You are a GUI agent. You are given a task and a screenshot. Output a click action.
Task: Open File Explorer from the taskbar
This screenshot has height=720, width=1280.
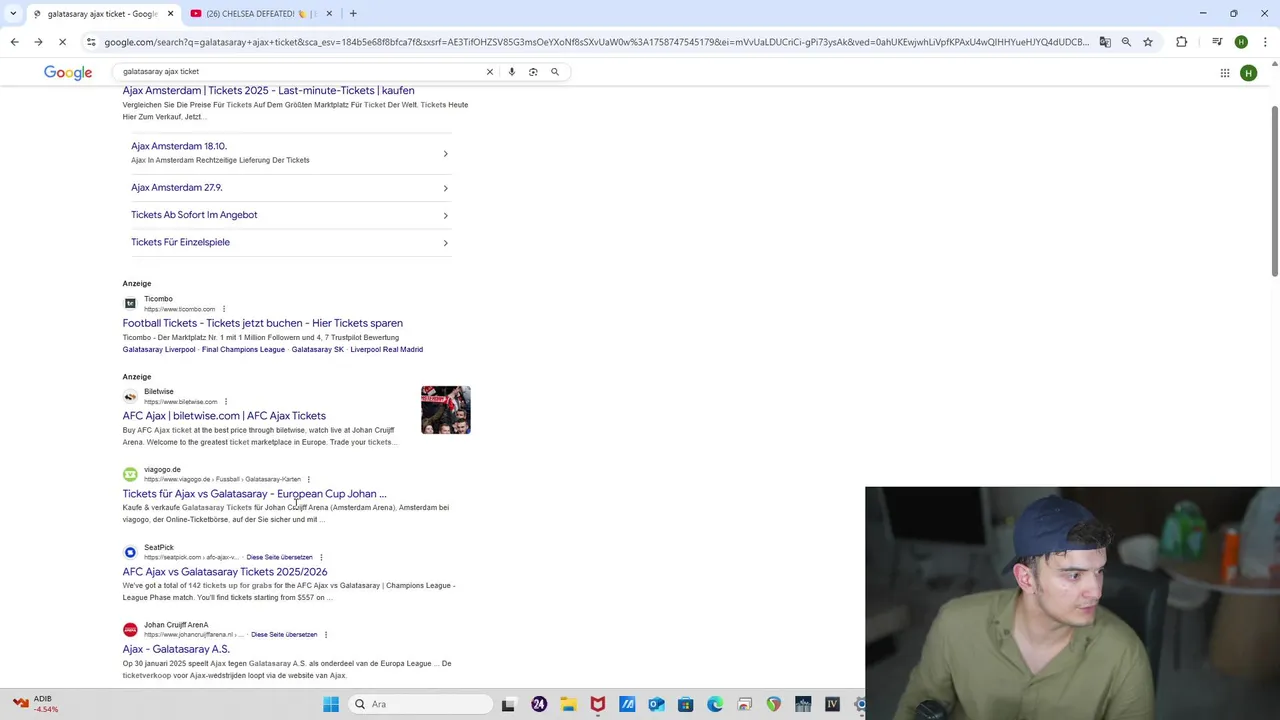[568, 704]
